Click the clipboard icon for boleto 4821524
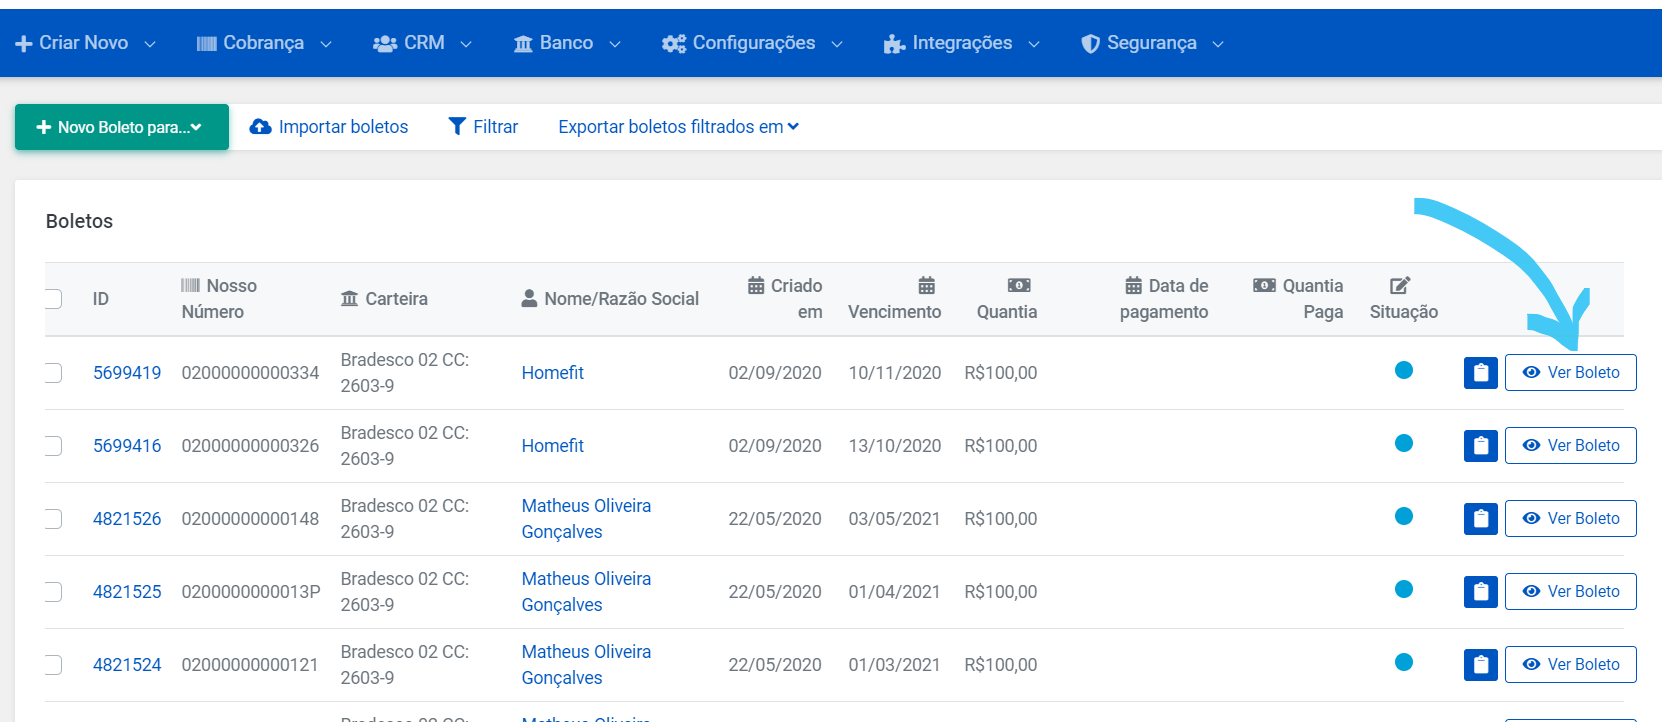The height and width of the screenshot is (722, 1662). pos(1480,665)
